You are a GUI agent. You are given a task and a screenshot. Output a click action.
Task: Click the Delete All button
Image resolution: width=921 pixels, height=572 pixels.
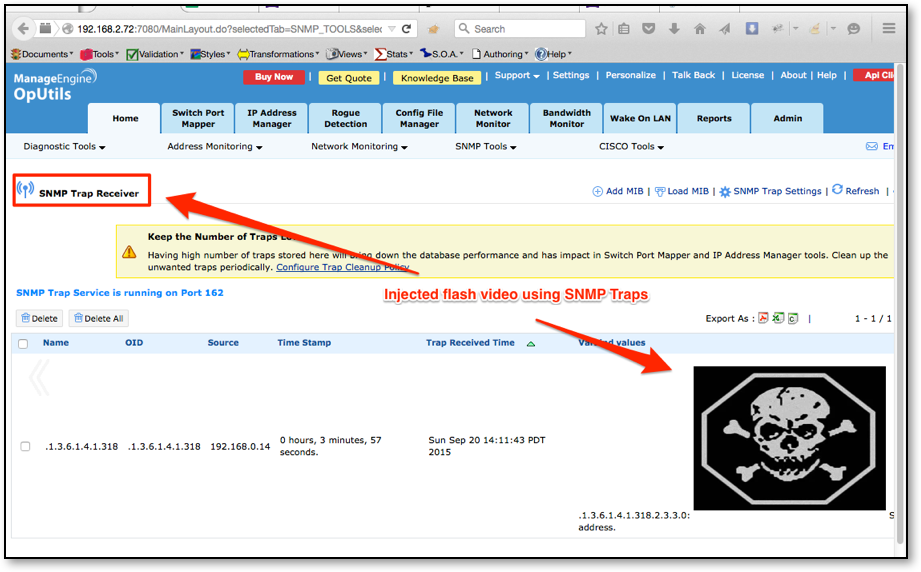99,319
